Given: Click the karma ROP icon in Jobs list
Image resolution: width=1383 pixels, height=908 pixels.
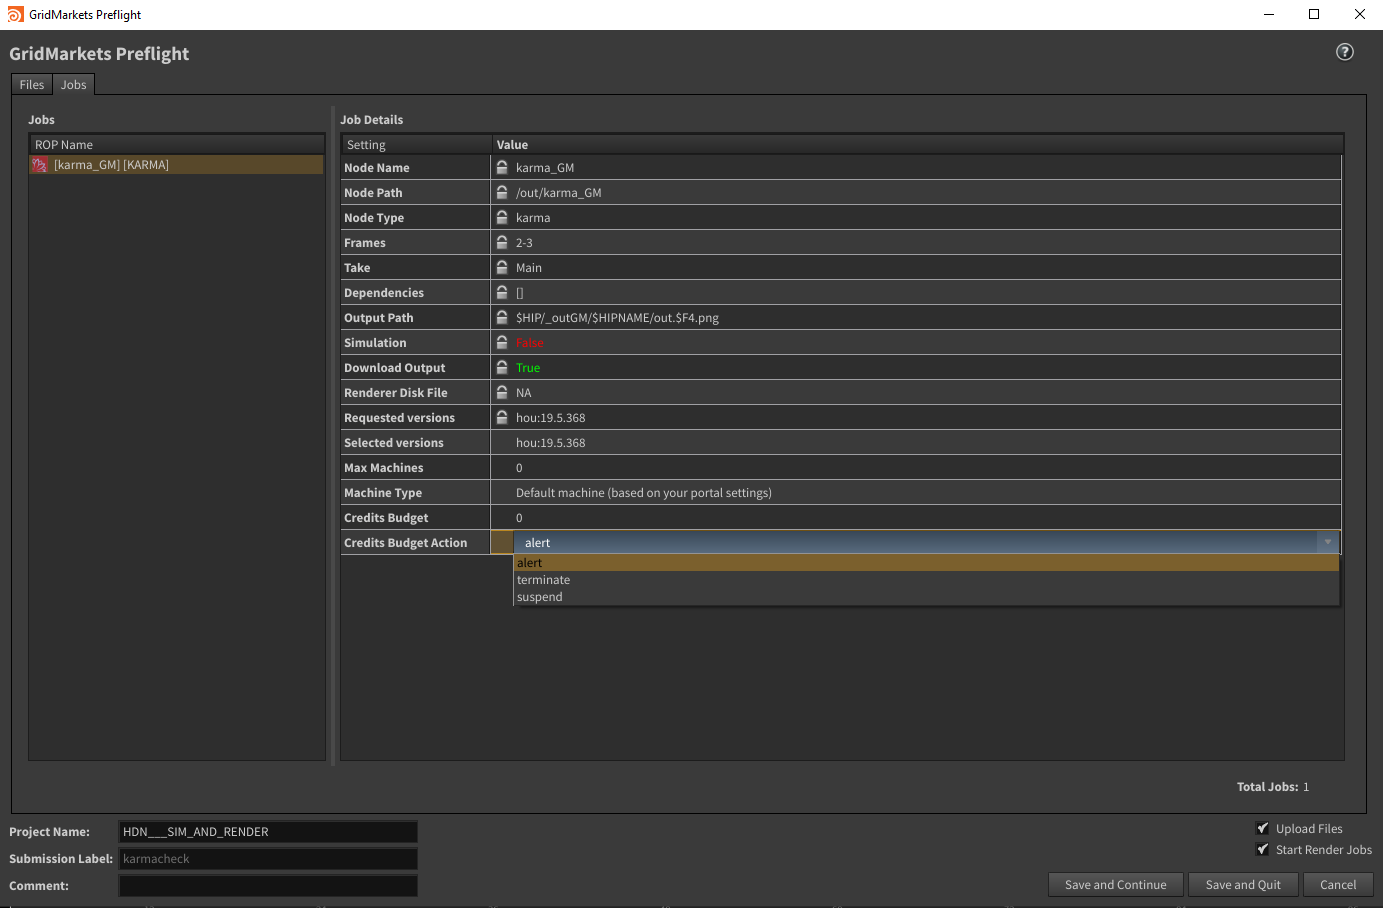Looking at the screenshot, I should [x=40, y=165].
